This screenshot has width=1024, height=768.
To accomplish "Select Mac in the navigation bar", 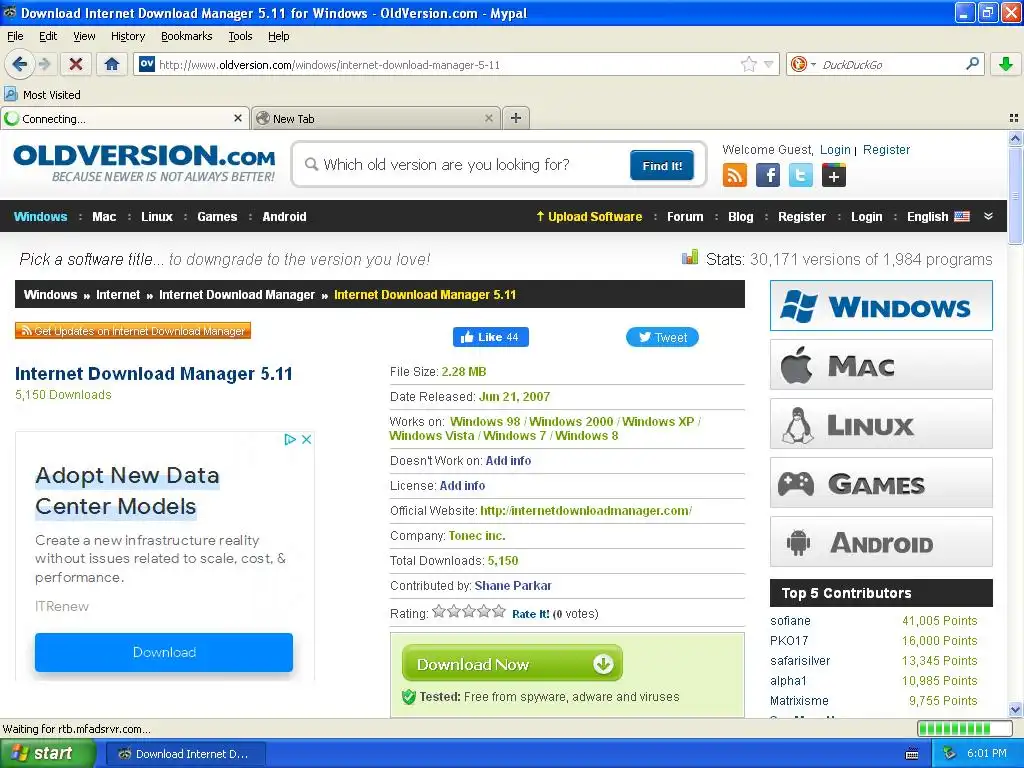I will tap(104, 217).
